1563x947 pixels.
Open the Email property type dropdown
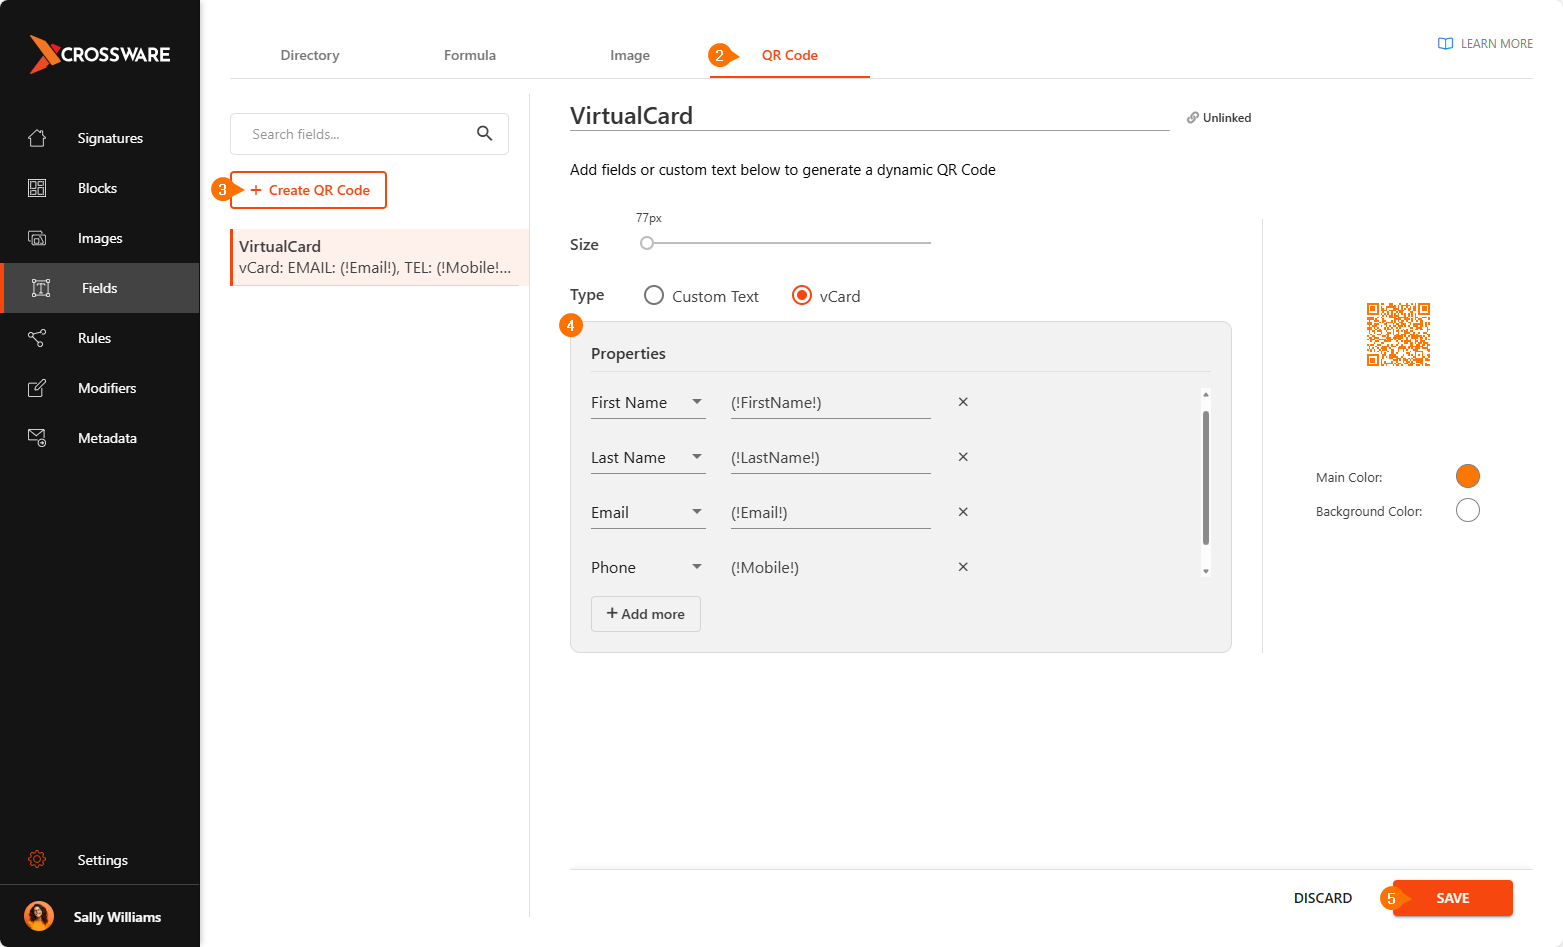(x=697, y=512)
